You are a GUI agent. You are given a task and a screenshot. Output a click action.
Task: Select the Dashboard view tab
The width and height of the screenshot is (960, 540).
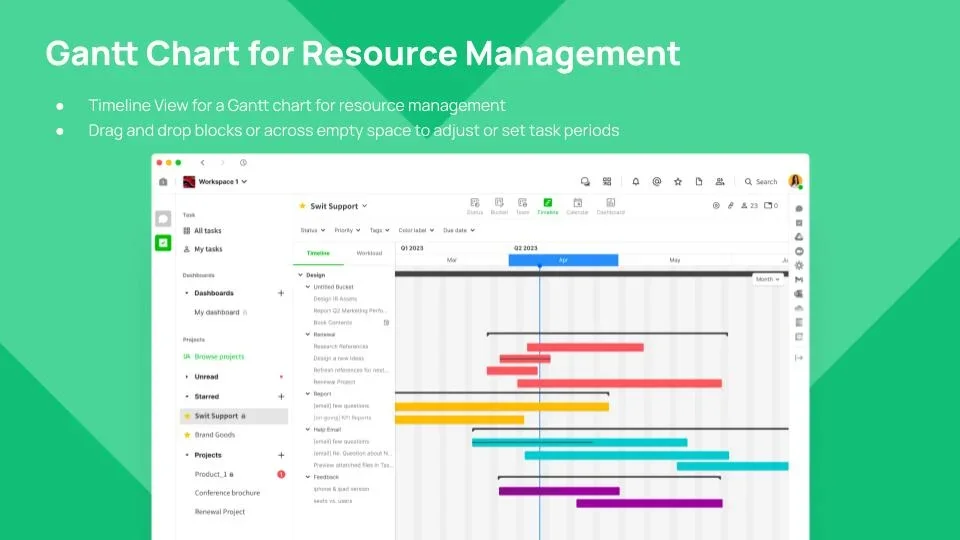point(610,206)
